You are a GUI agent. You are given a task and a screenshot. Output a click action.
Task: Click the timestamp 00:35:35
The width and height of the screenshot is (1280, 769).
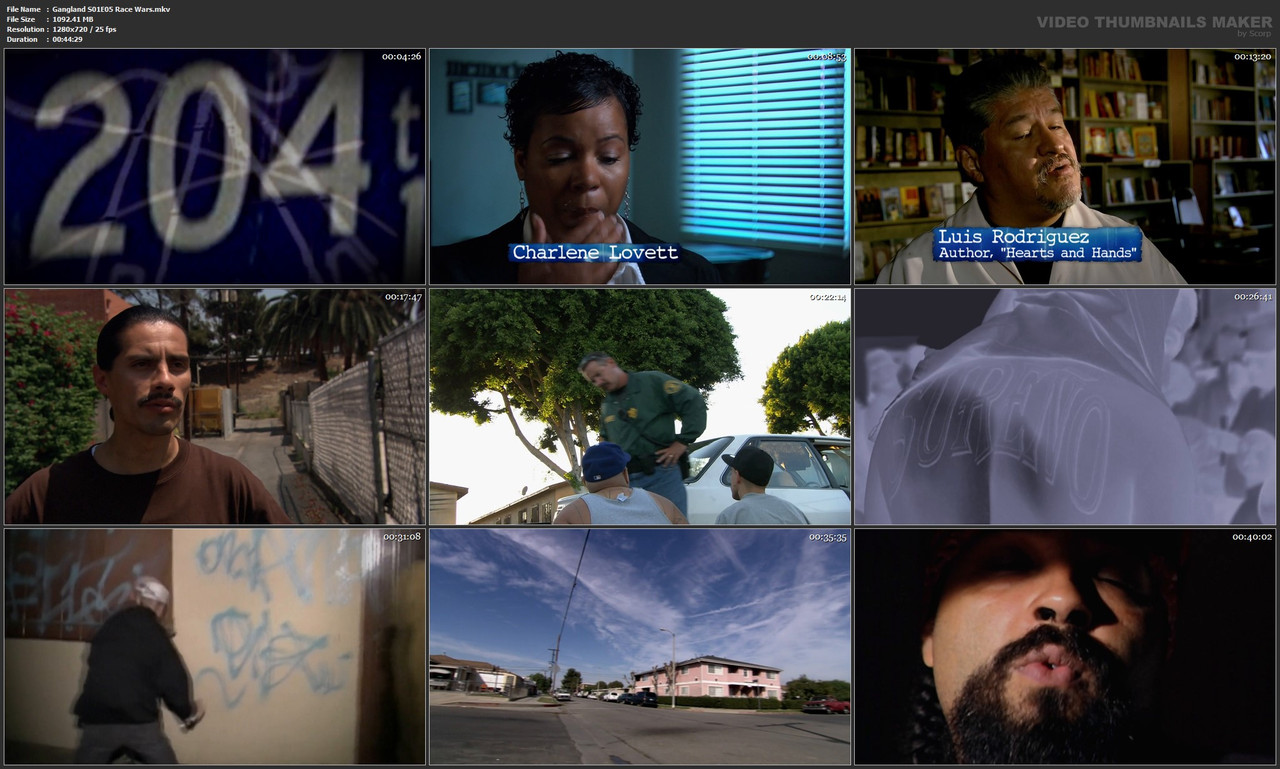pos(827,537)
